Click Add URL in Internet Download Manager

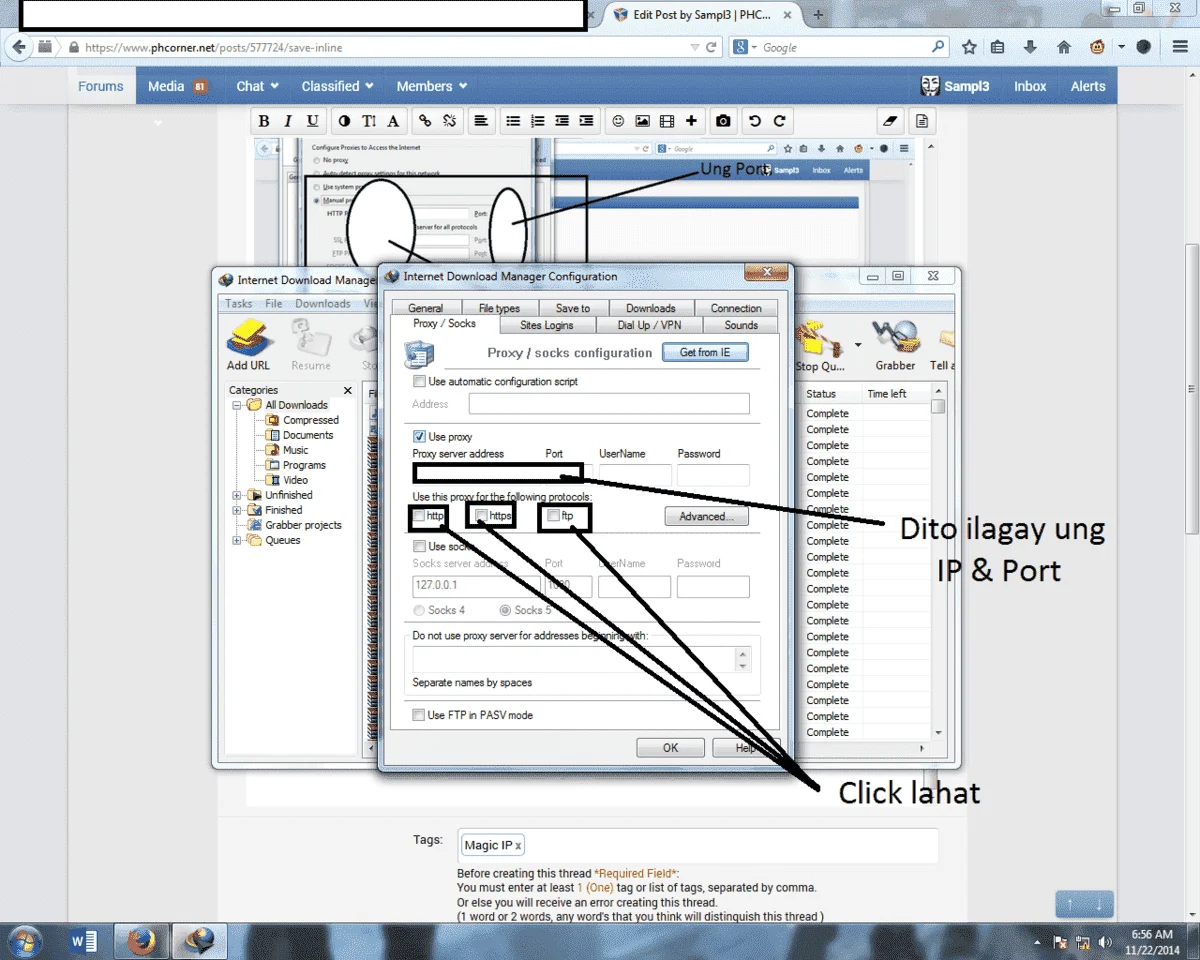pyautogui.click(x=248, y=346)
